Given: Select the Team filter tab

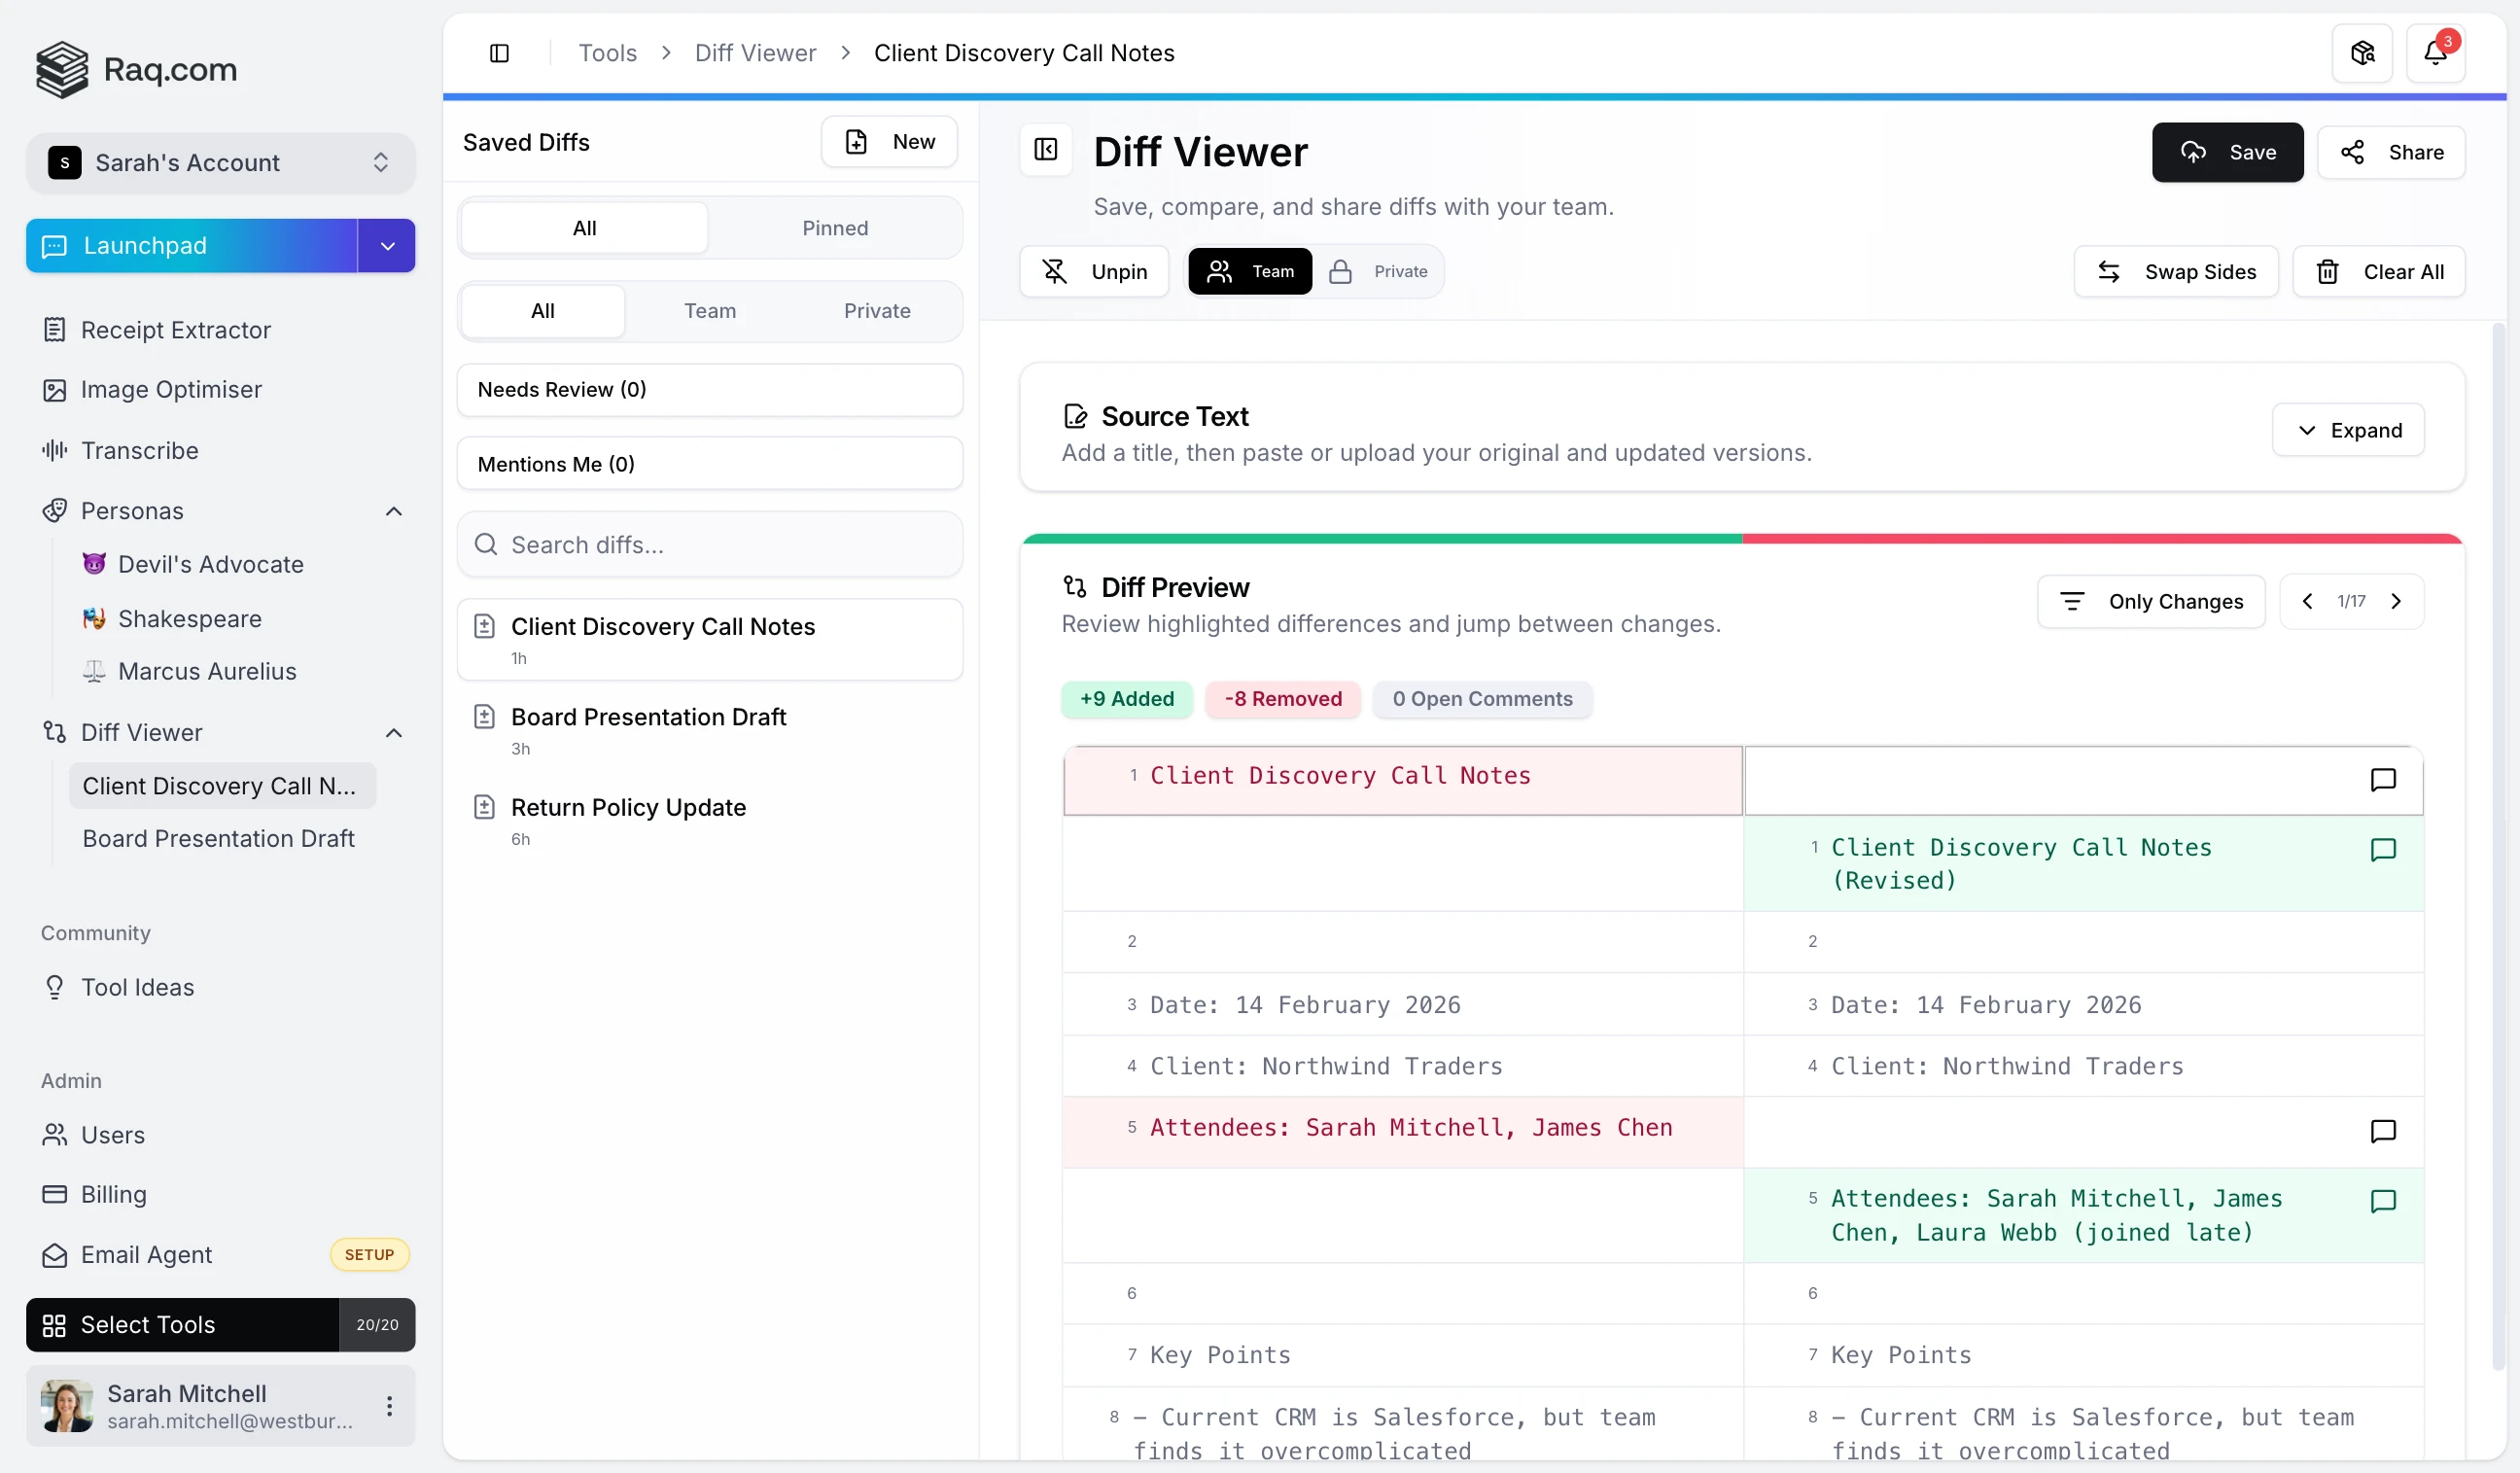Looking at the screenshot, I should coord(709,311).
